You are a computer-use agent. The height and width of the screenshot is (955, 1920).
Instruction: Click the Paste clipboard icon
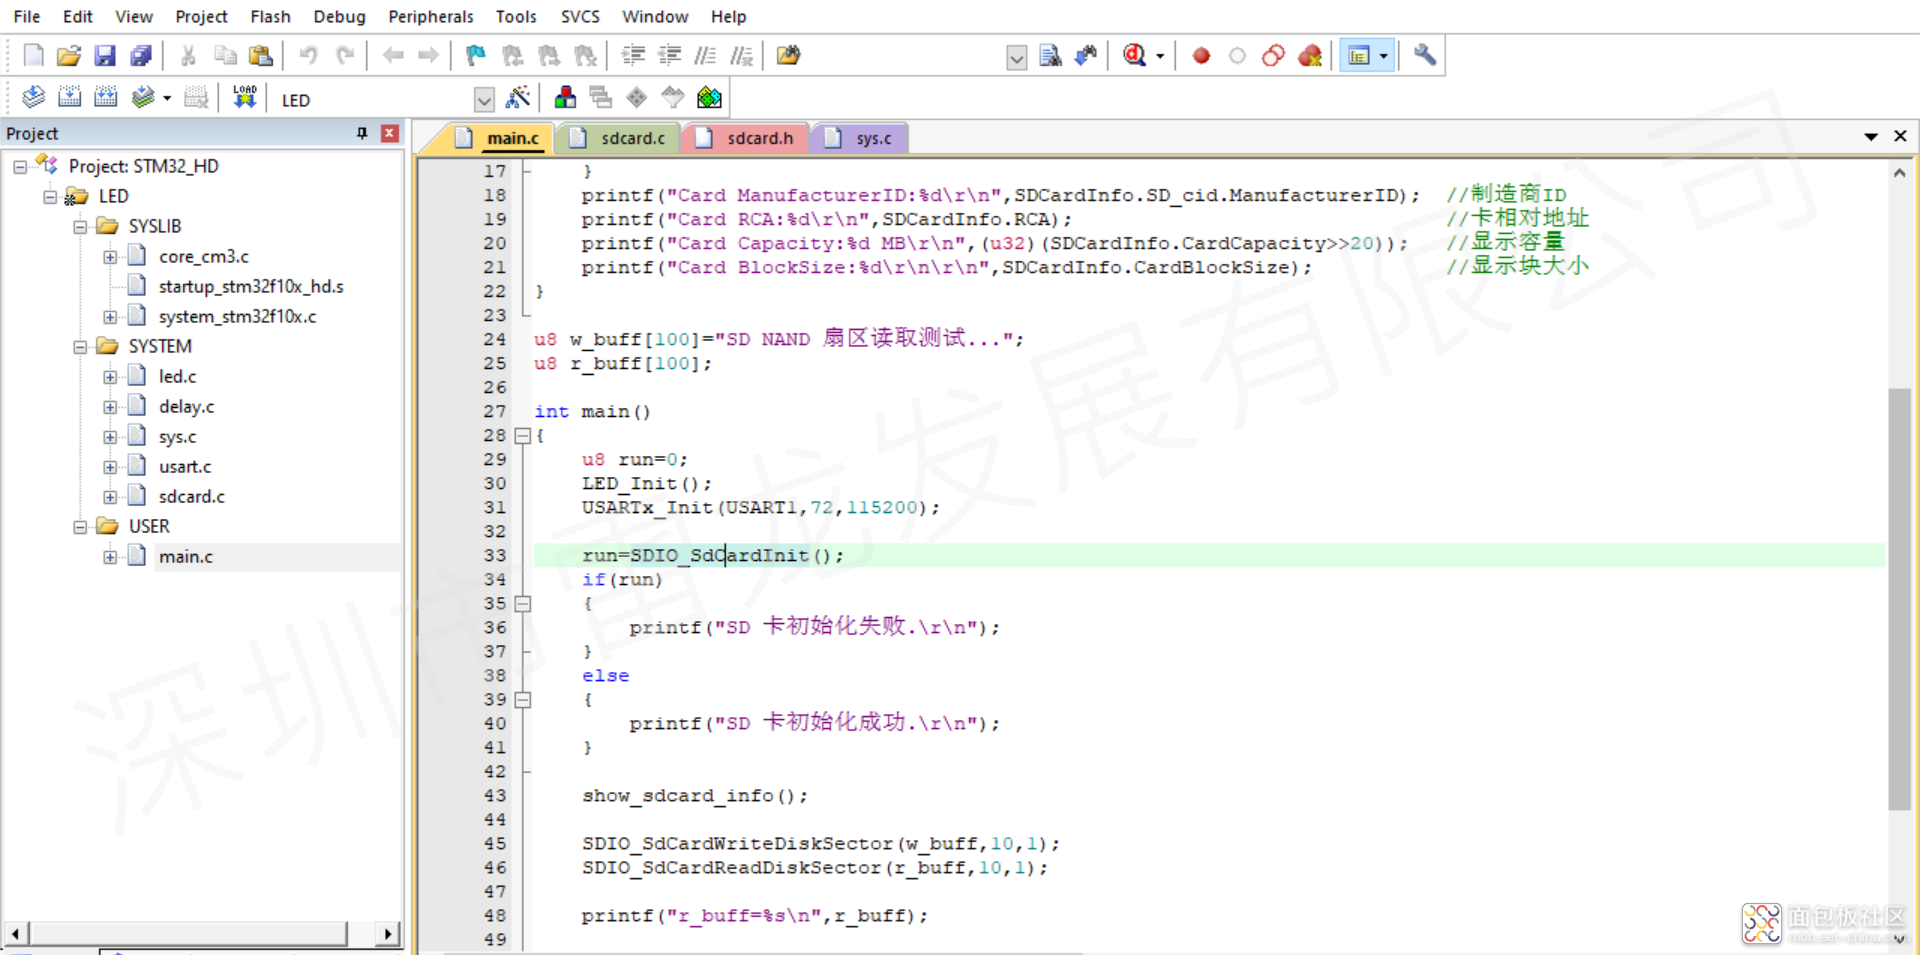[x=260, y=56]
